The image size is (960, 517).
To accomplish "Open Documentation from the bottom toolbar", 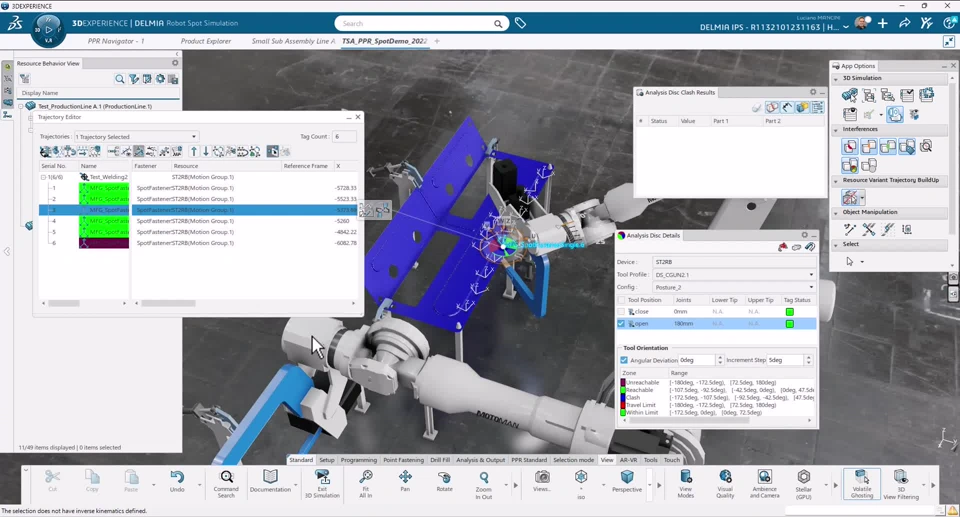I will (x=270, y=481).
